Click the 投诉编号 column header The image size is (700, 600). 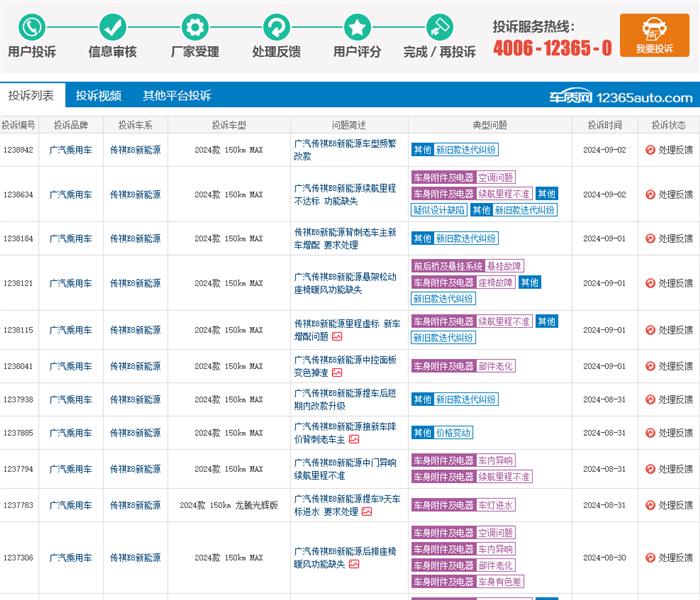click(18, 125)
